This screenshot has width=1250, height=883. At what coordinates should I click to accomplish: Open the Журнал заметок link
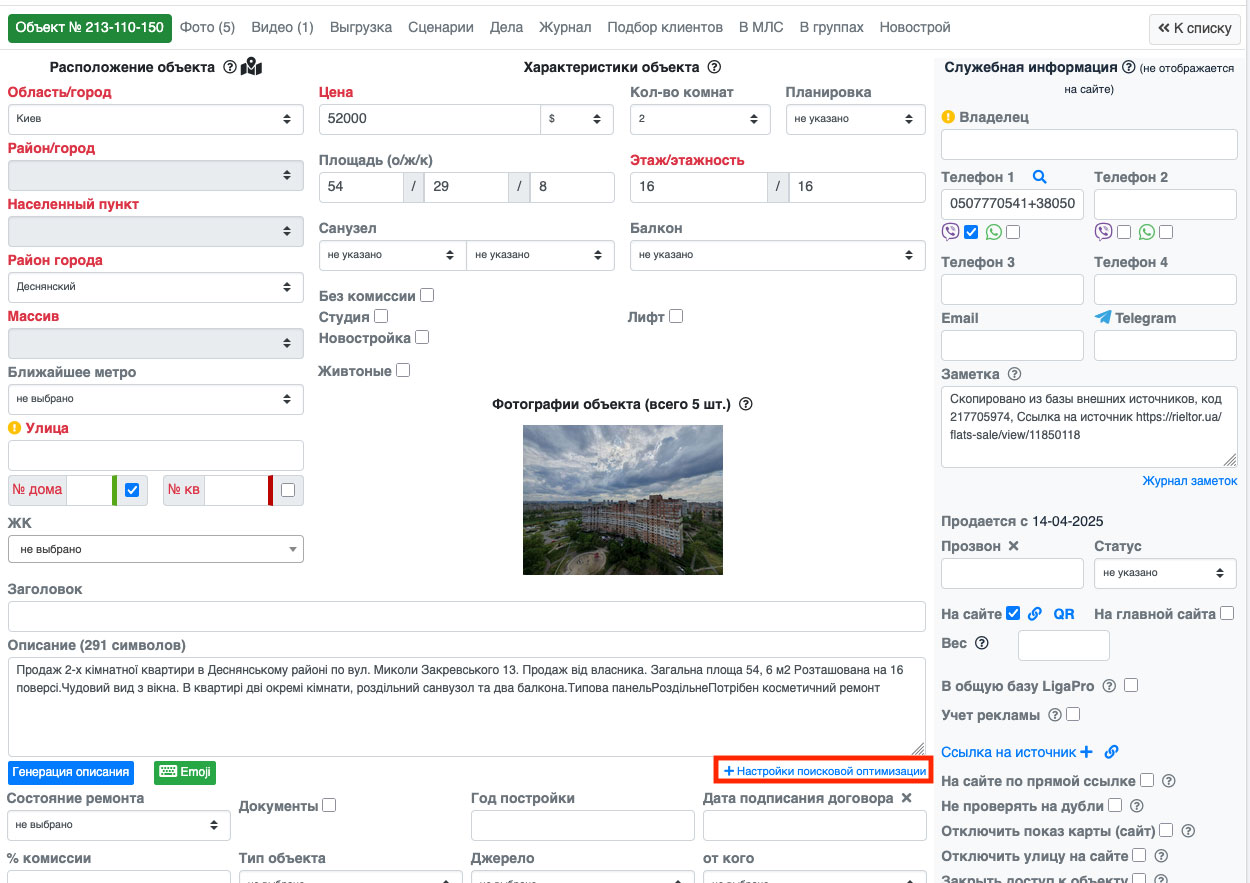pyautogui.click(x=1189, y=481)
